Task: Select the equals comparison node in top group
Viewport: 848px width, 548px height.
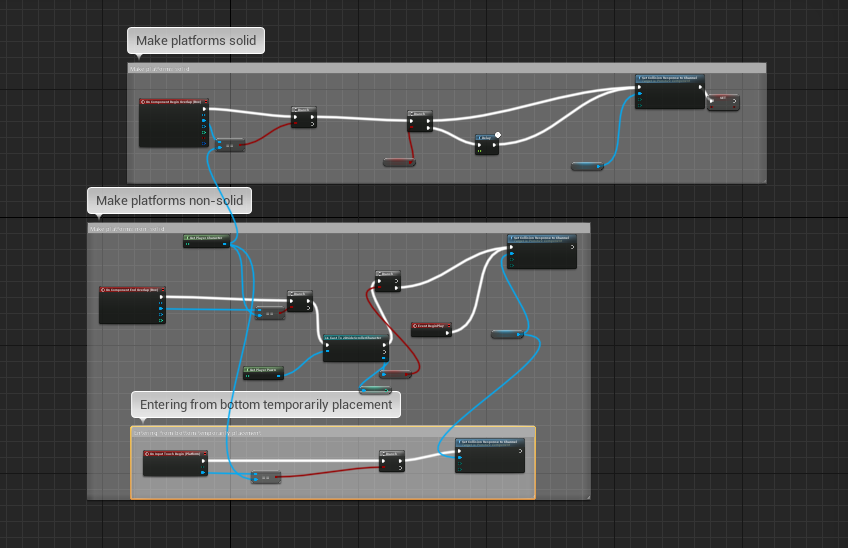Action: pos(230,146)
